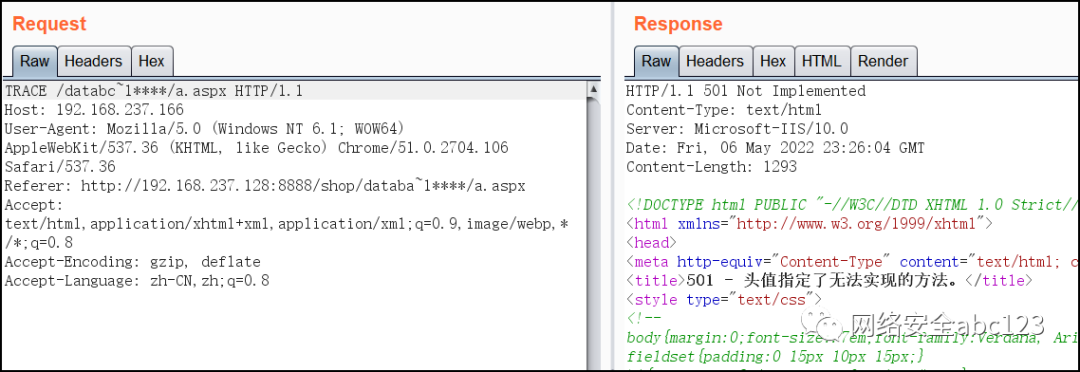Click the Content-Length: 1293 line
The image size is (1080, 372).
(712, 167)
